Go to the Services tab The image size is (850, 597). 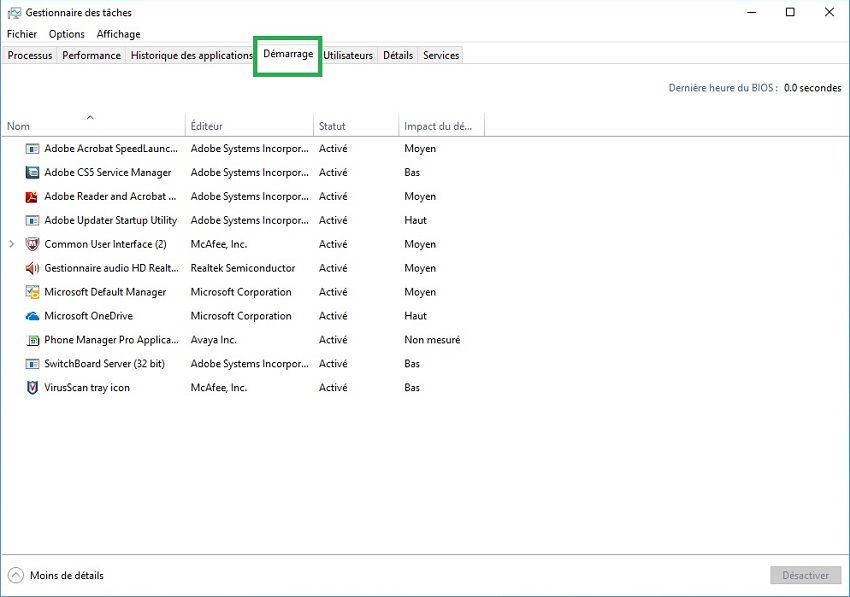pyautogui.click(x=441, y=56)
